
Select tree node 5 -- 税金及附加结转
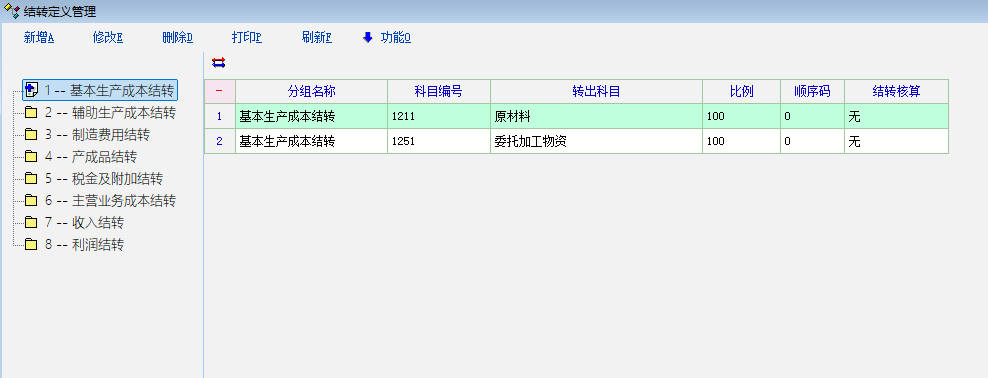(x=103, y=179)
